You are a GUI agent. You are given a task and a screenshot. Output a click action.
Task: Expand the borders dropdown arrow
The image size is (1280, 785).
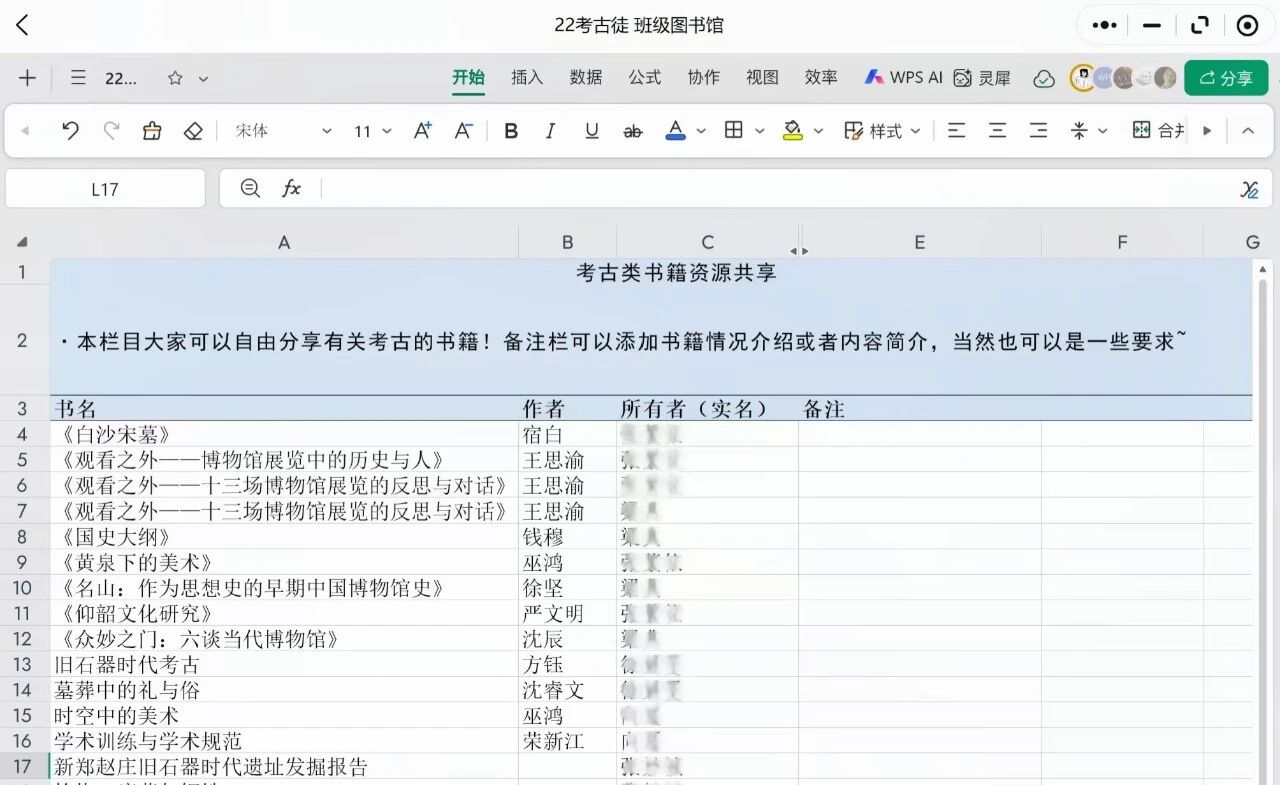pos(759,131)
